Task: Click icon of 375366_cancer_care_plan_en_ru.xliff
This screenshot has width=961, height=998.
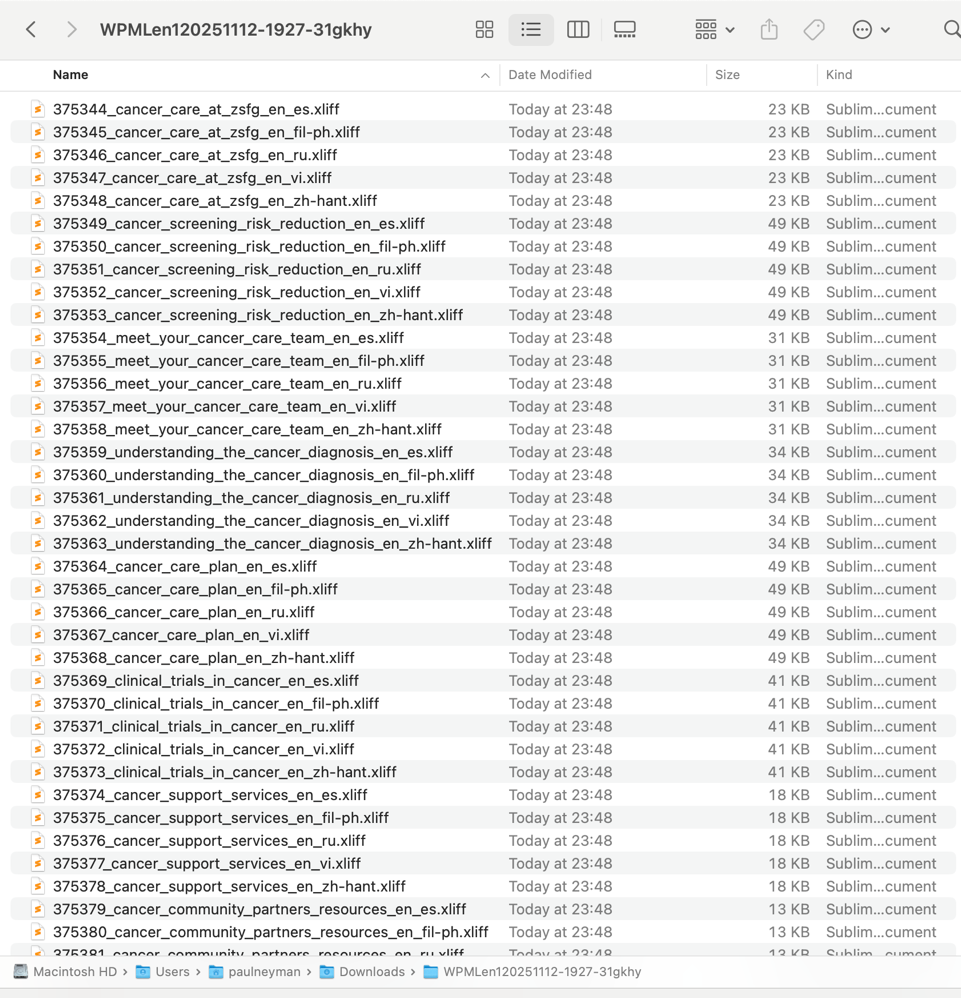Action: click(38, 612)
